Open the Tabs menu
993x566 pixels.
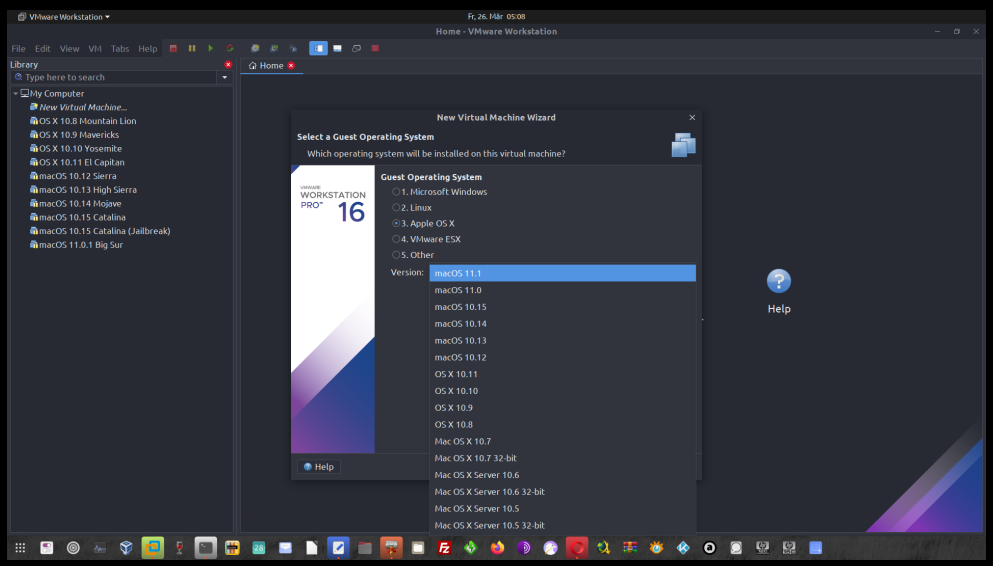coord(120,49)
